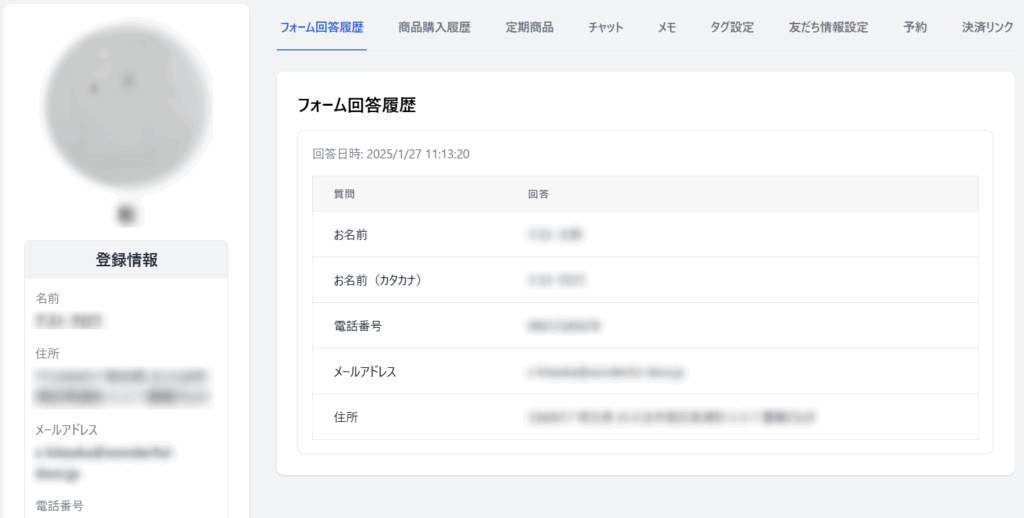Open the フォーム回答履歴 tab
1024x518 pixels.
coord(321,27)
